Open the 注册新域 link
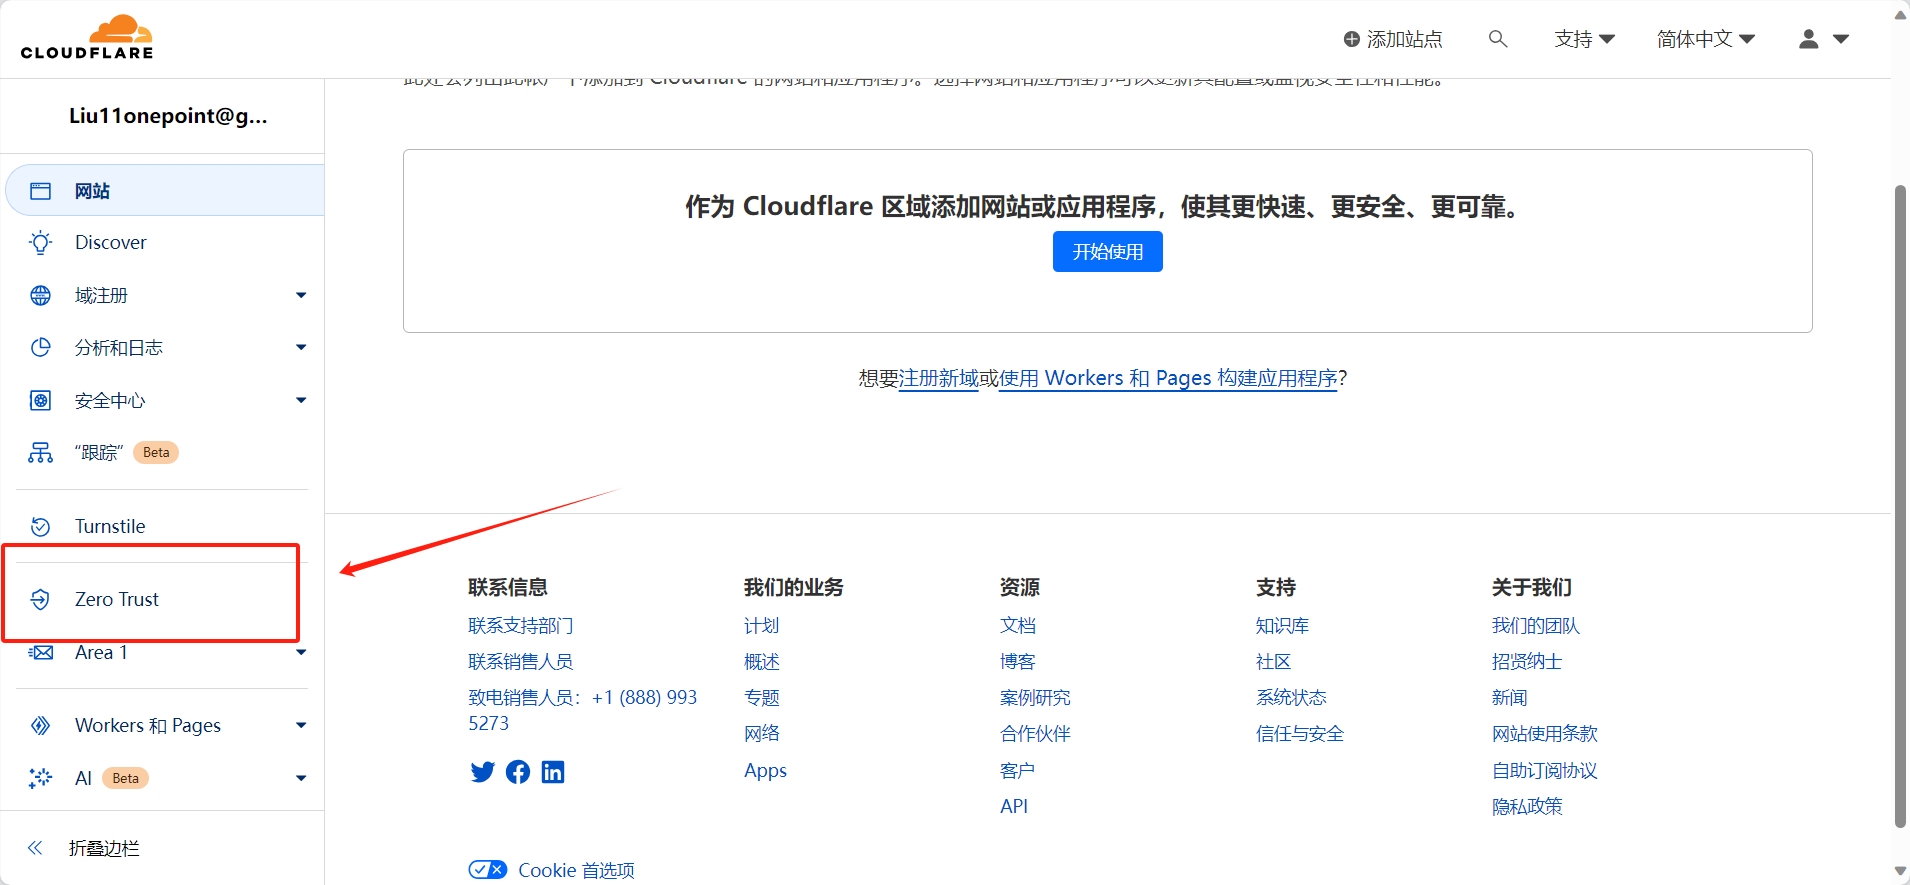 [x=938, y=378]
